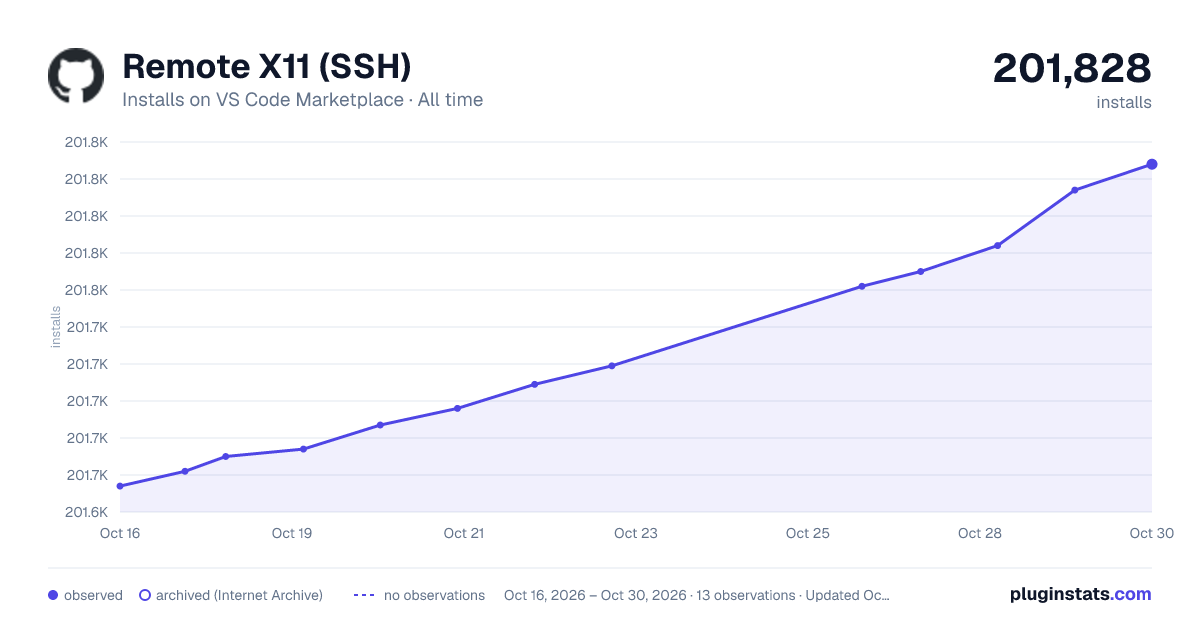This screenshot has width=1200, height=630.
Task: Click the GitHub logo avatar
Action: 76,76
